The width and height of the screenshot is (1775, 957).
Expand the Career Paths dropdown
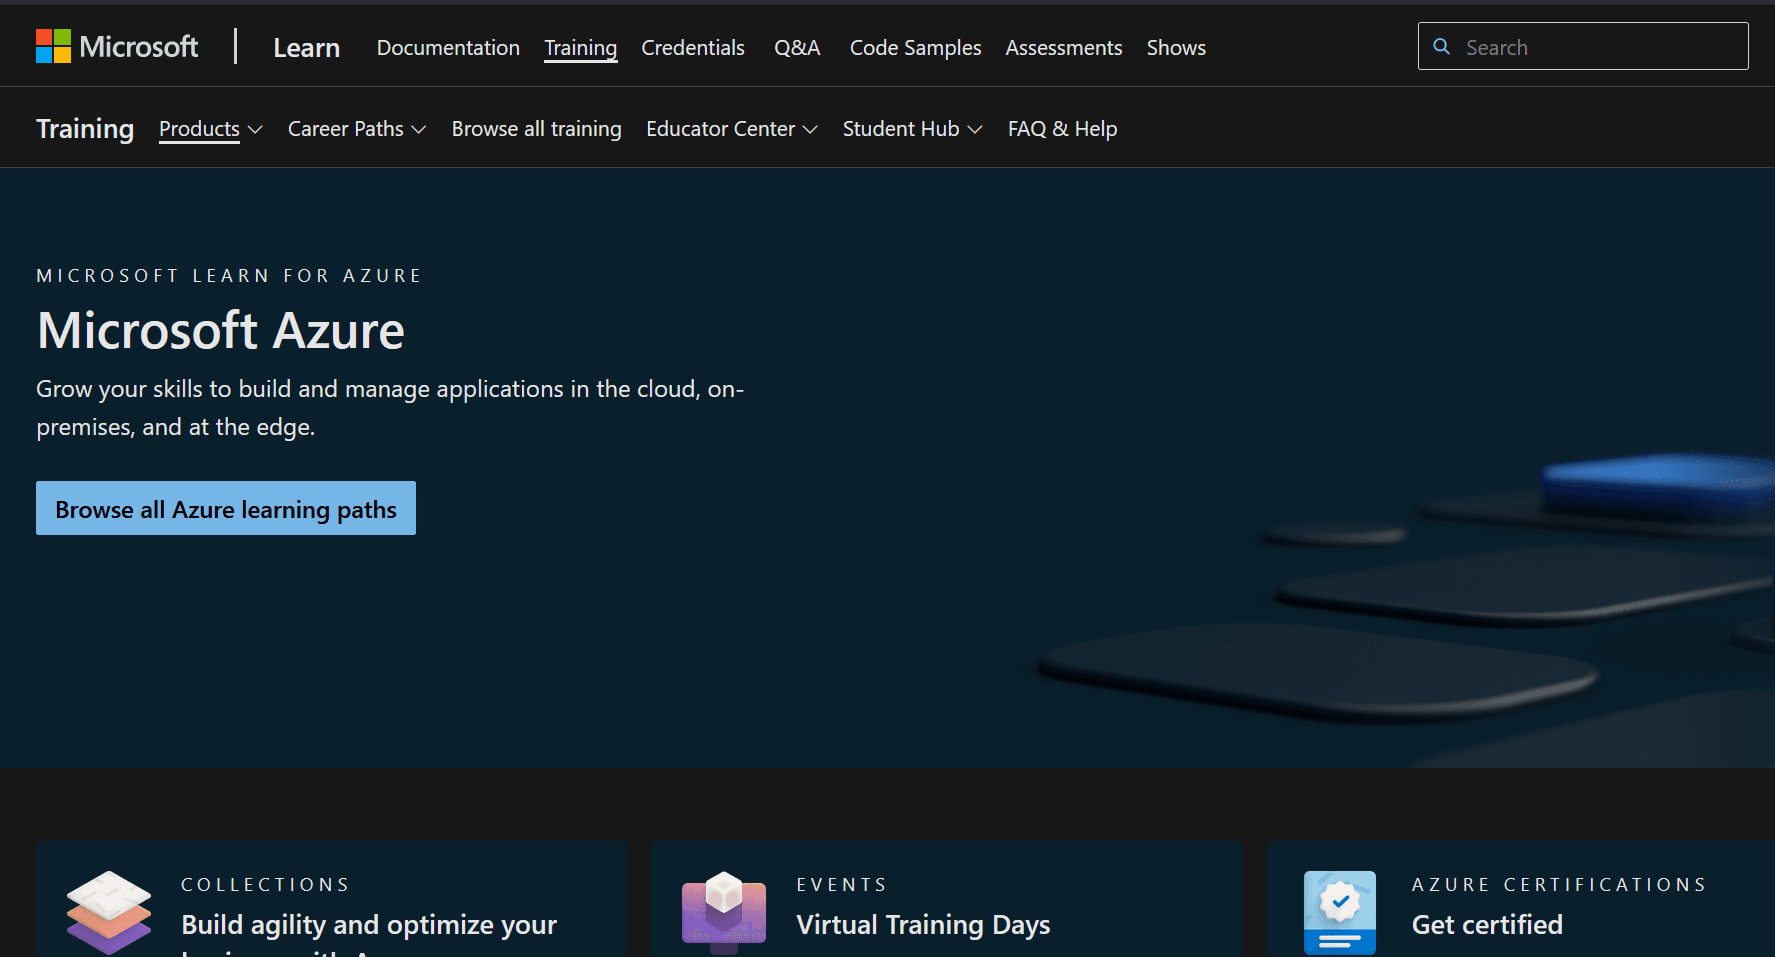pos(356,129)
